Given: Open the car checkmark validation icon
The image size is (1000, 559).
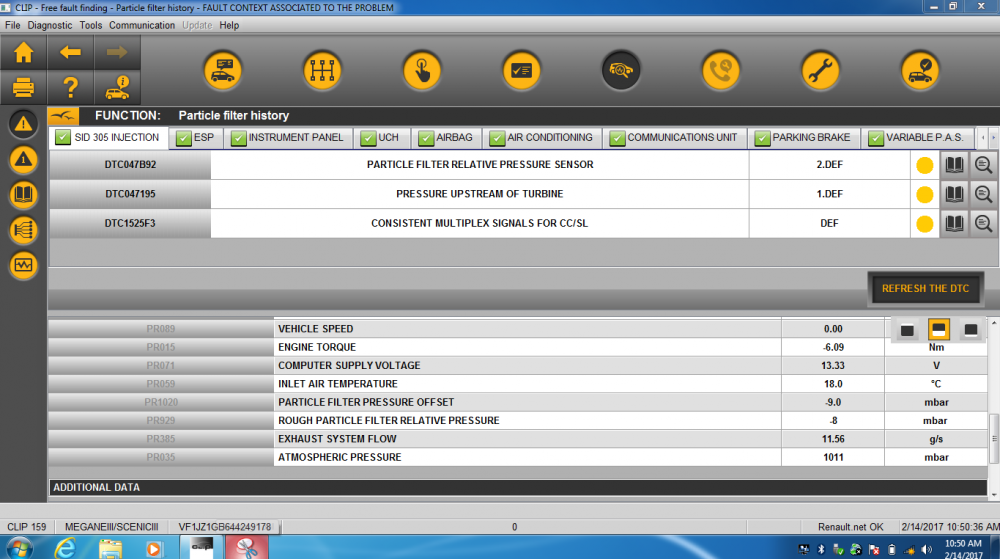Looking at the screenshot, I should (920, 70).
